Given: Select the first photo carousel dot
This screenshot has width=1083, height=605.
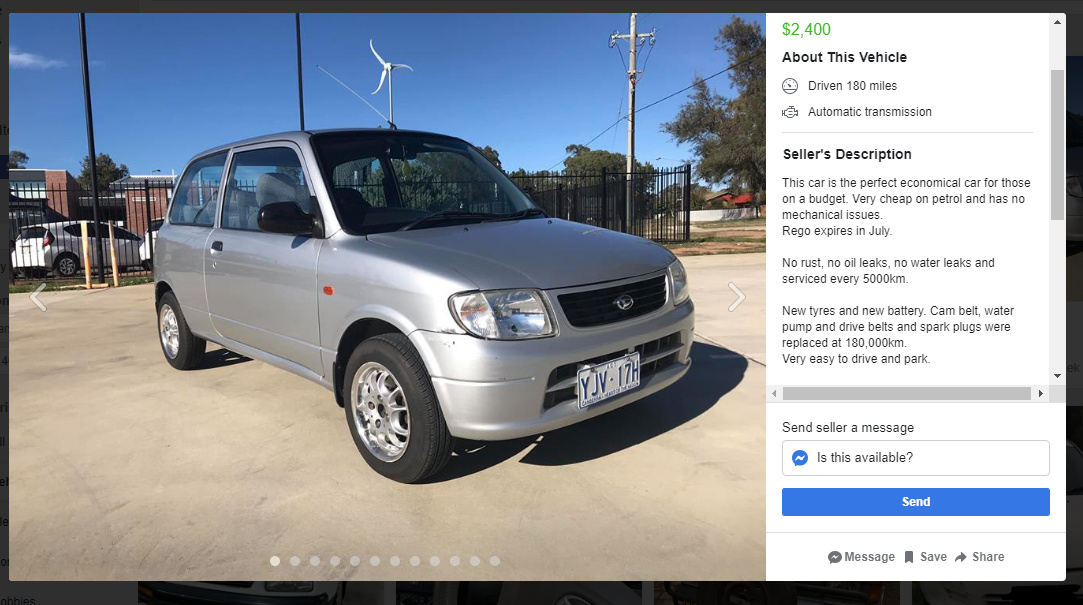Looking at the screenshot, I should (275, 561).
